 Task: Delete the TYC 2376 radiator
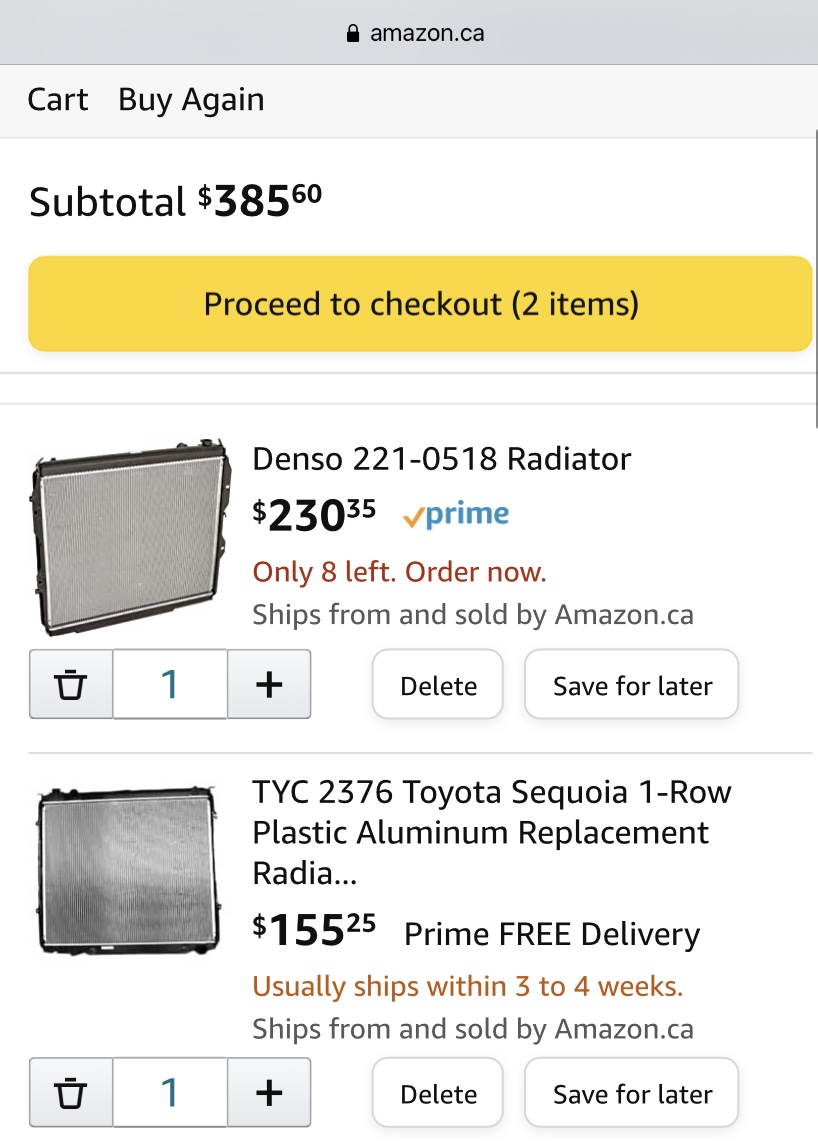[x=438, y=1094]
